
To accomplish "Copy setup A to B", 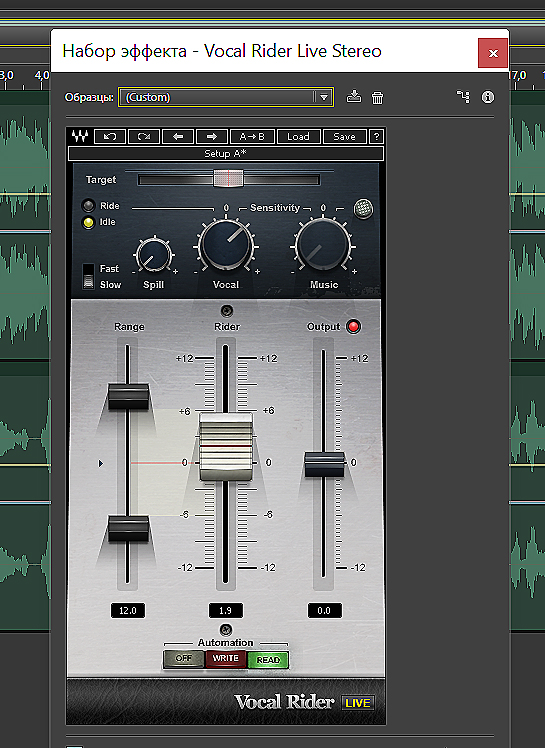I will [x=252, y=136].
